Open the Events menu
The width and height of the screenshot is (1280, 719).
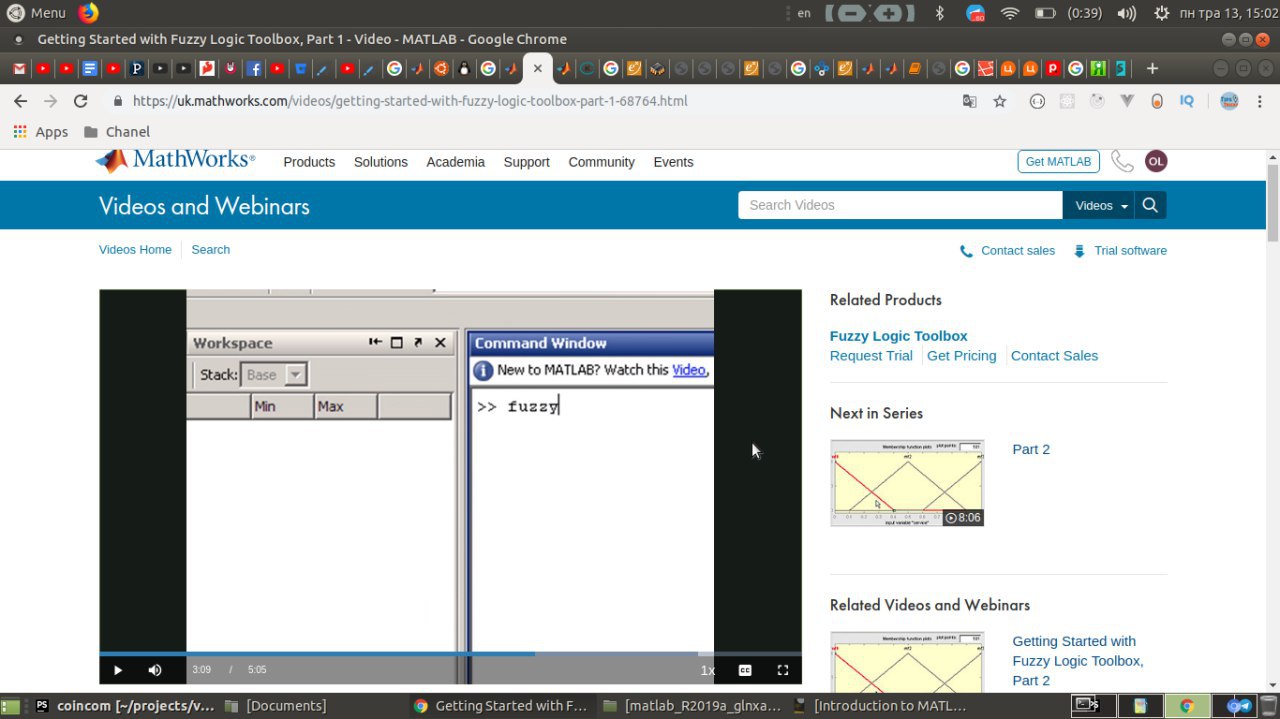click(x=673, y=162)
